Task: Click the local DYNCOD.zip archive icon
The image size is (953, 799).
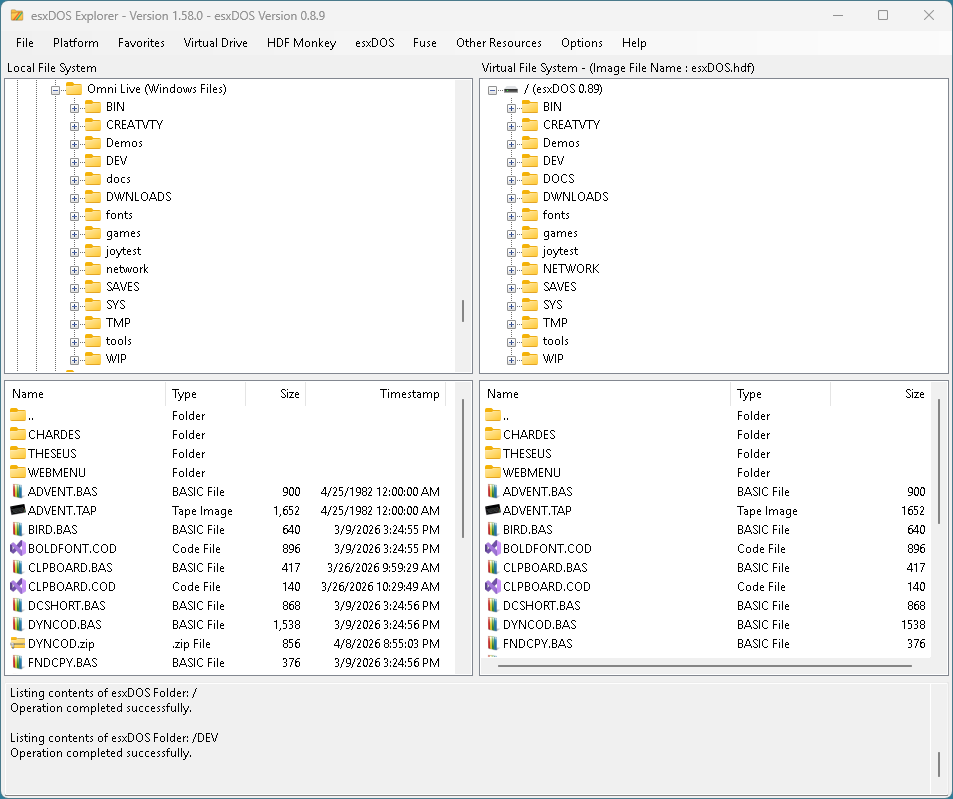Action: point(18,643)
